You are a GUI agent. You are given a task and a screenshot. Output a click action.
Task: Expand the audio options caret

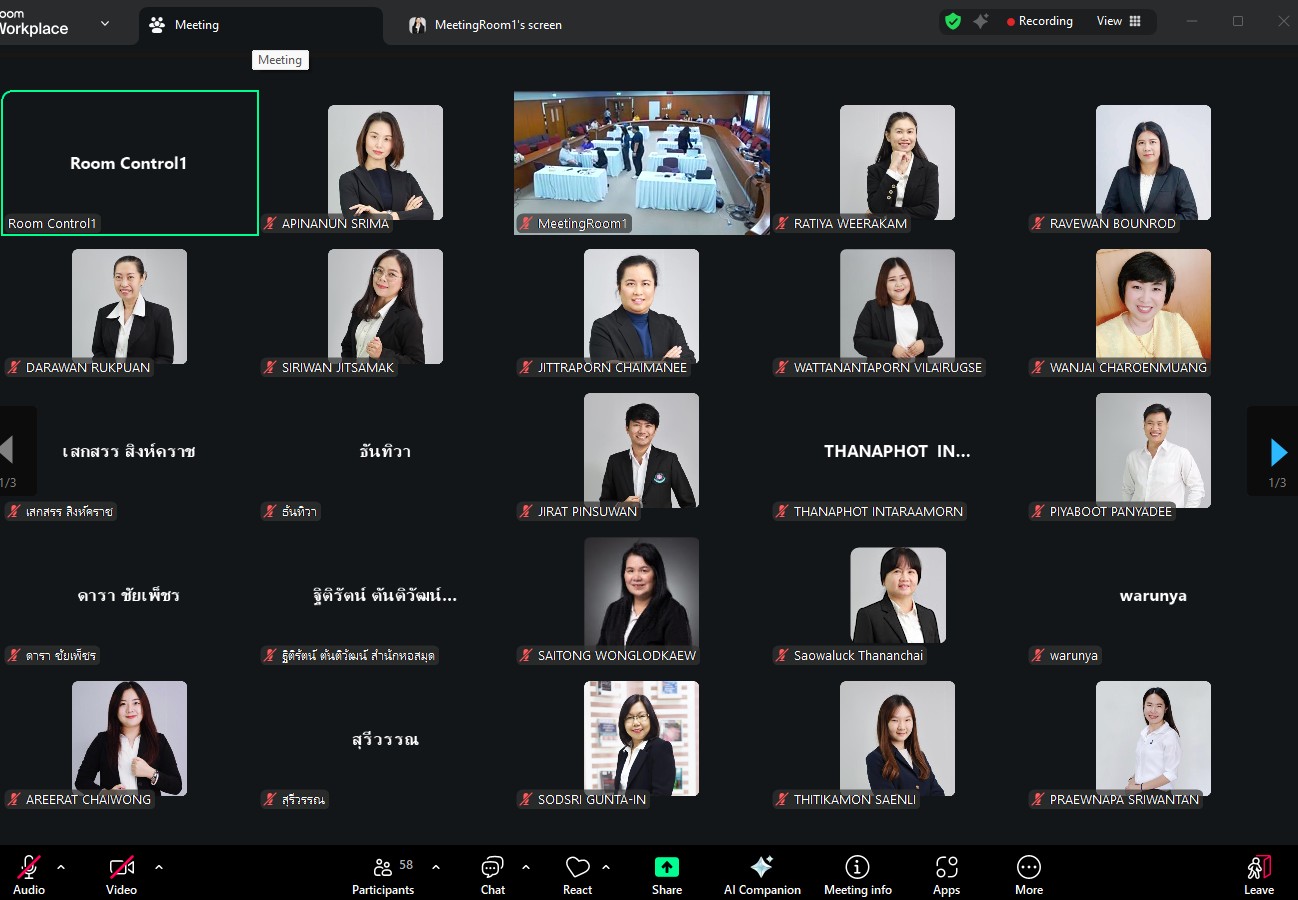pos(61,867)
